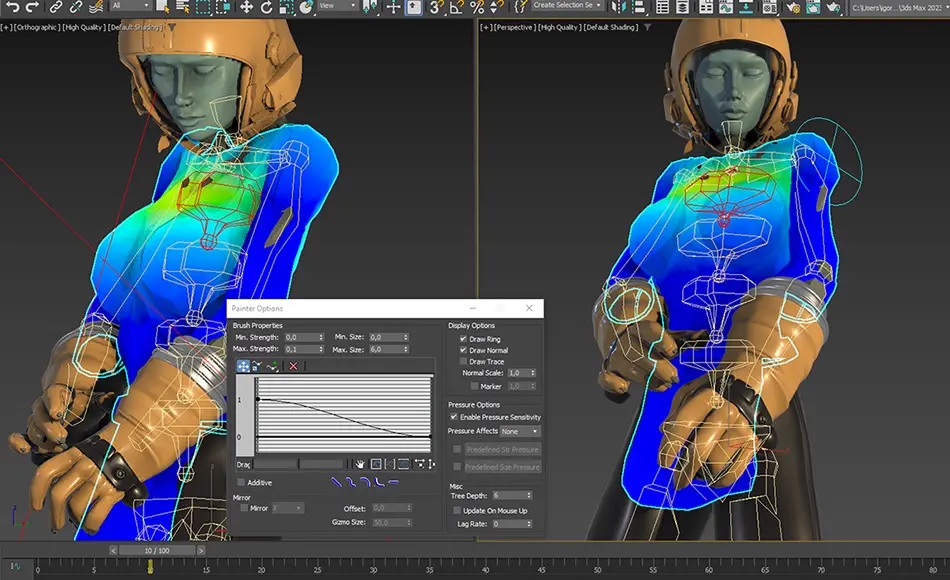Open the Pressure Affects dropdown
Image resolution: width=950 pixels, height=580 pixels.
click(x=520, y=431)
